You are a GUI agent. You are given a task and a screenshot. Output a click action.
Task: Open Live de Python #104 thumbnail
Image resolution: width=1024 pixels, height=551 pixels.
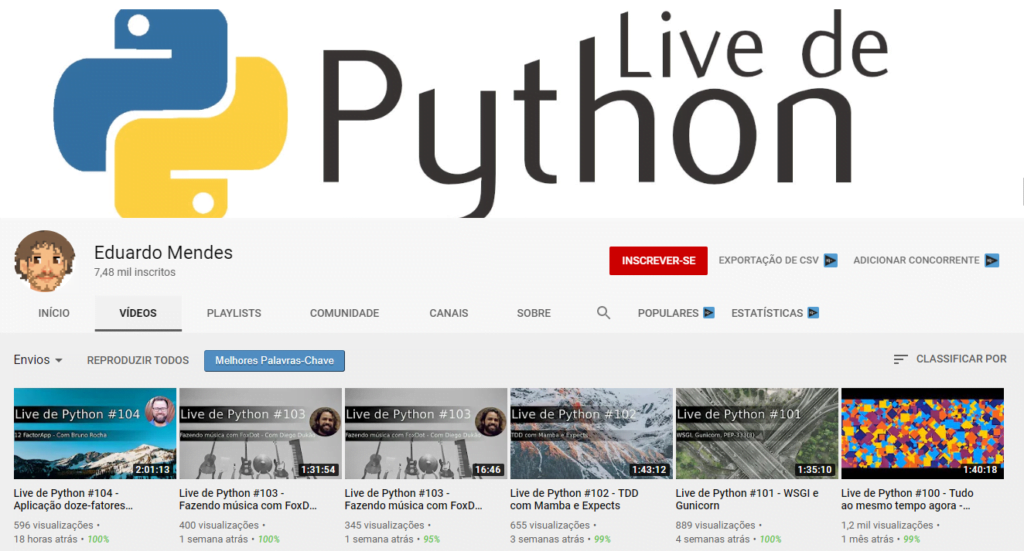pyautogui.click(x=95, y=434)
